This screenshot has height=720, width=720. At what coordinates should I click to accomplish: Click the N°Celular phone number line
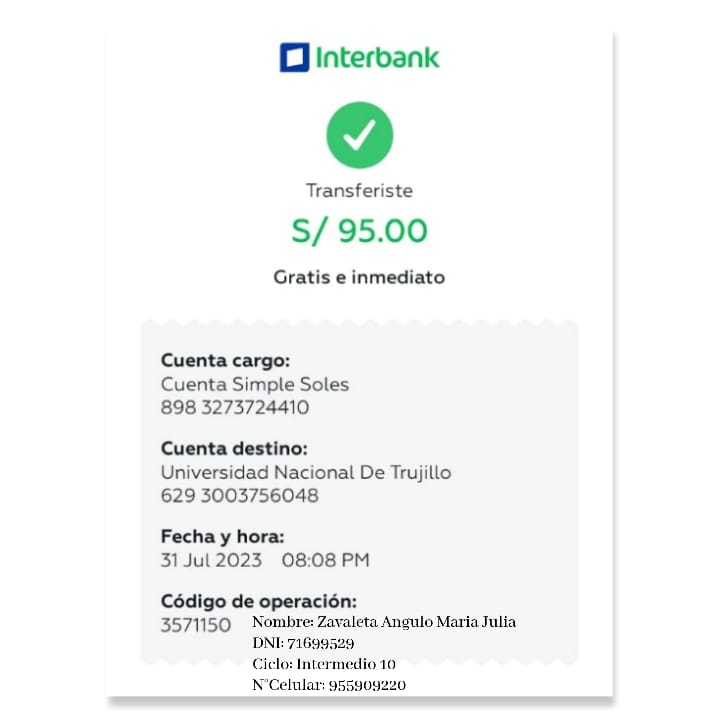click(x=329, y=685)
